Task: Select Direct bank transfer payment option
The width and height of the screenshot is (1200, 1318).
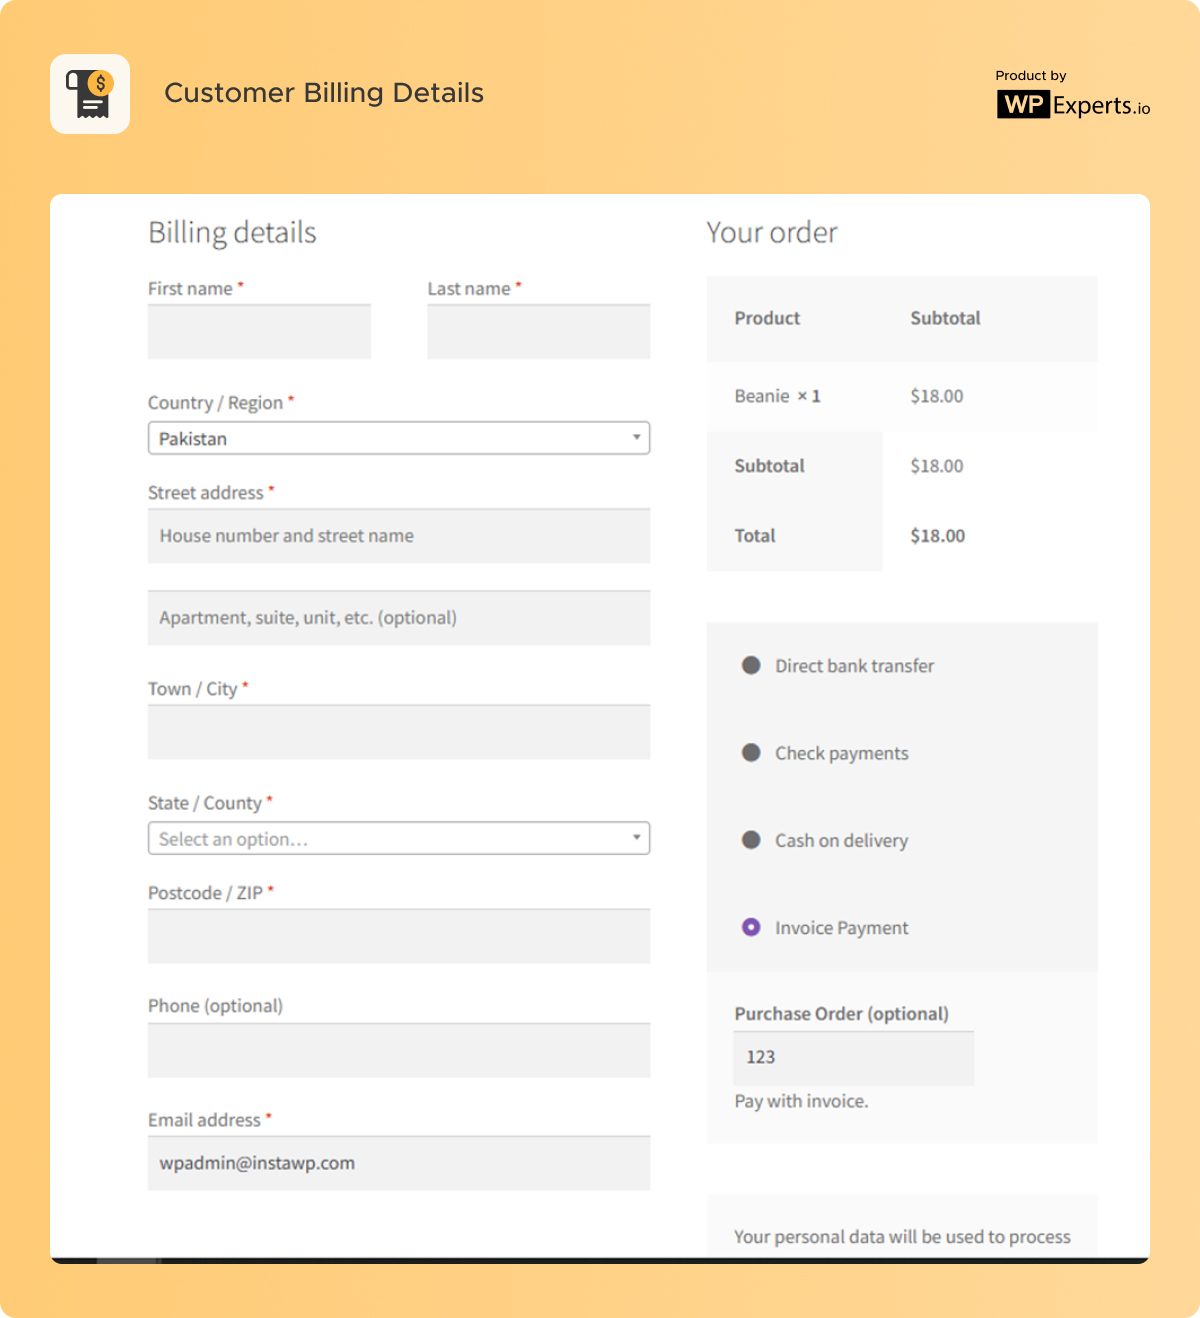Action: click(x=751, y=666)
